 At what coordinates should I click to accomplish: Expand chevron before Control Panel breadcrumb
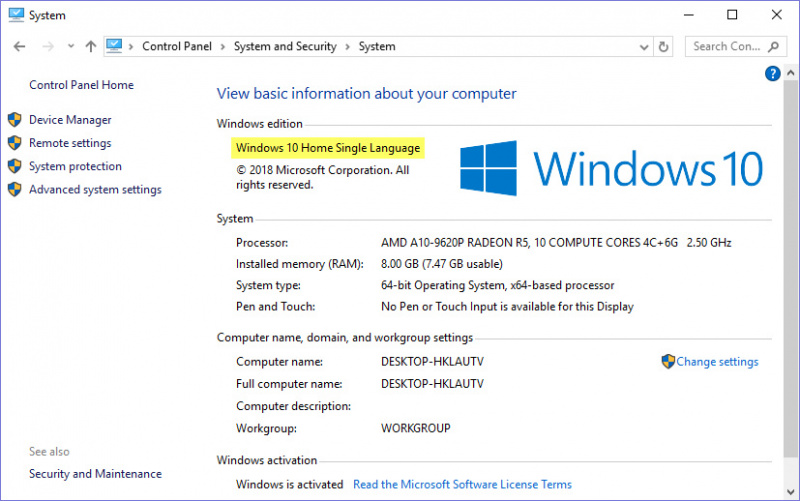(x=131, y=47)
